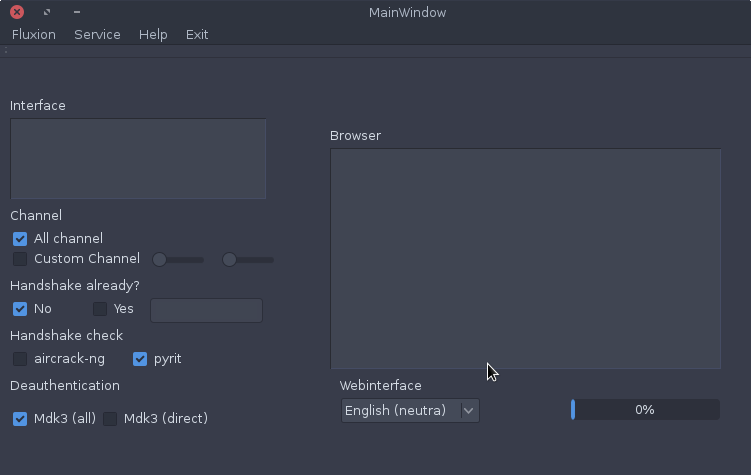Viewport: 751px width, 475px height.
Task: Uncheck the All channel checkbox
Action: click(x=20, y=238)
